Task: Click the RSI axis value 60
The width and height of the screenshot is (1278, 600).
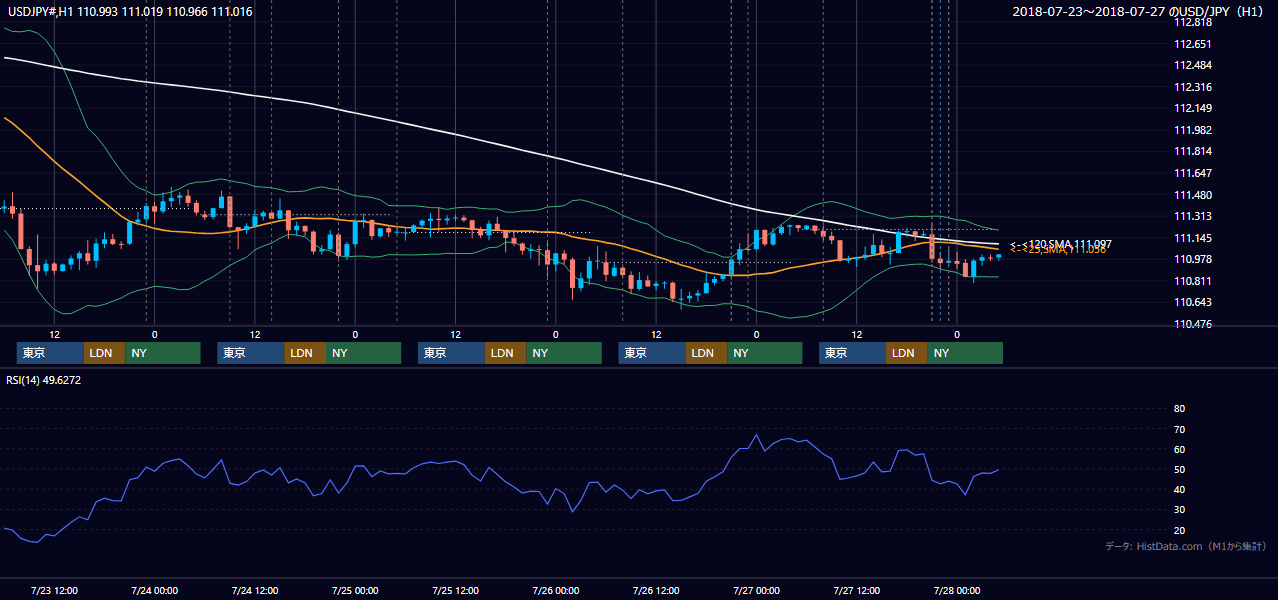Action: 1179,449
